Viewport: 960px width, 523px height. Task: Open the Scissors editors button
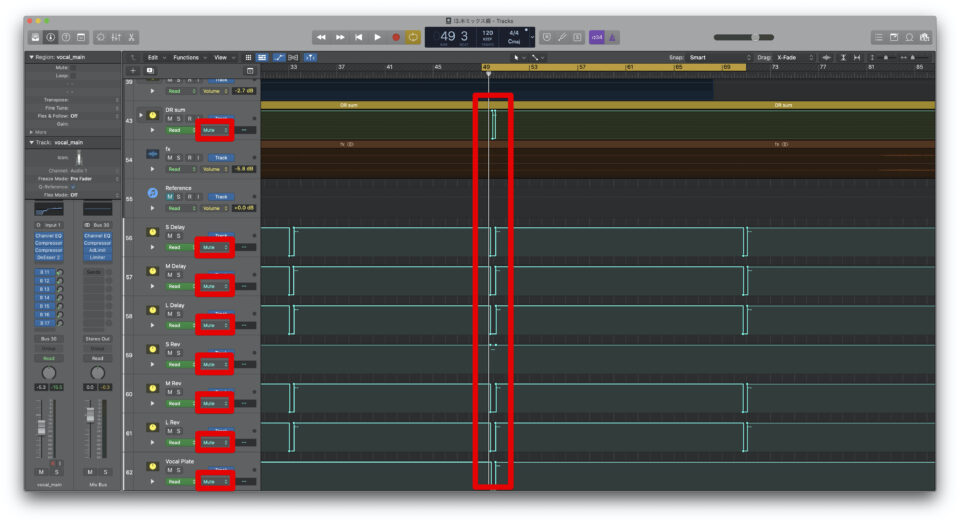(132, 37)
